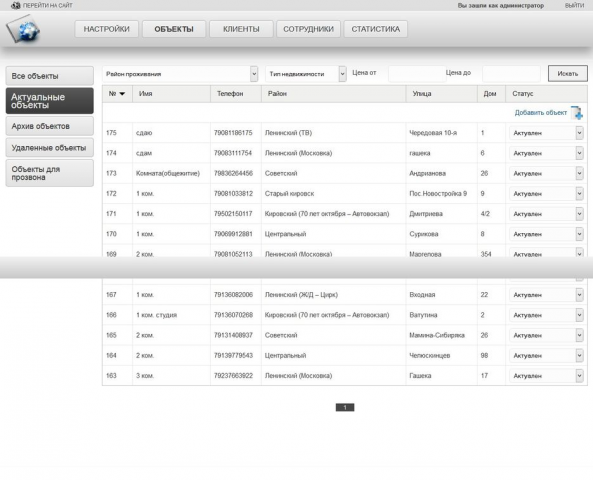Screen dimensions: 593x480
Task: Click the 'Искать' search button
Action: pos(568,74)
